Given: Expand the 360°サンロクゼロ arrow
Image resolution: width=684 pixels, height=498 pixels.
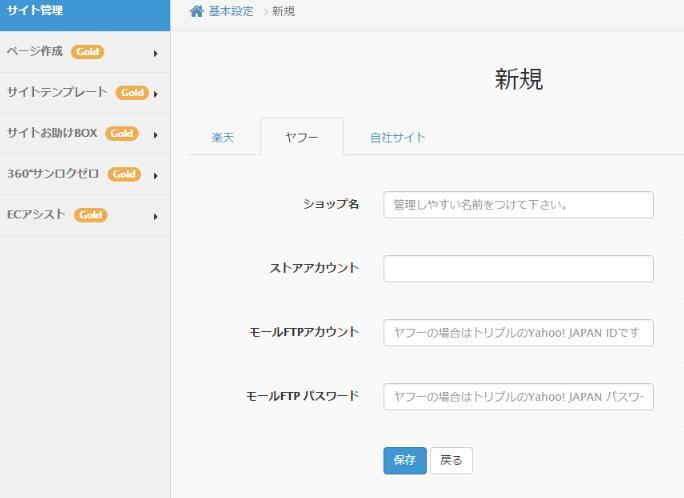Looking at the screenshot, I should [156, 176].
